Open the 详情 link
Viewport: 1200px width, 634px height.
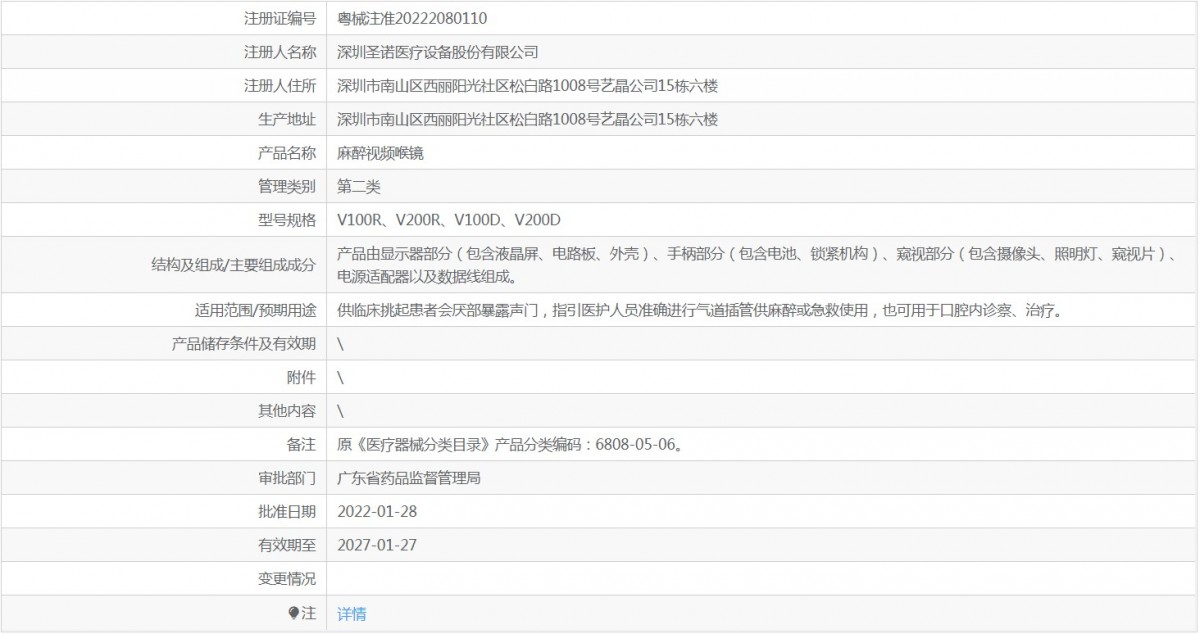point(351,614)
